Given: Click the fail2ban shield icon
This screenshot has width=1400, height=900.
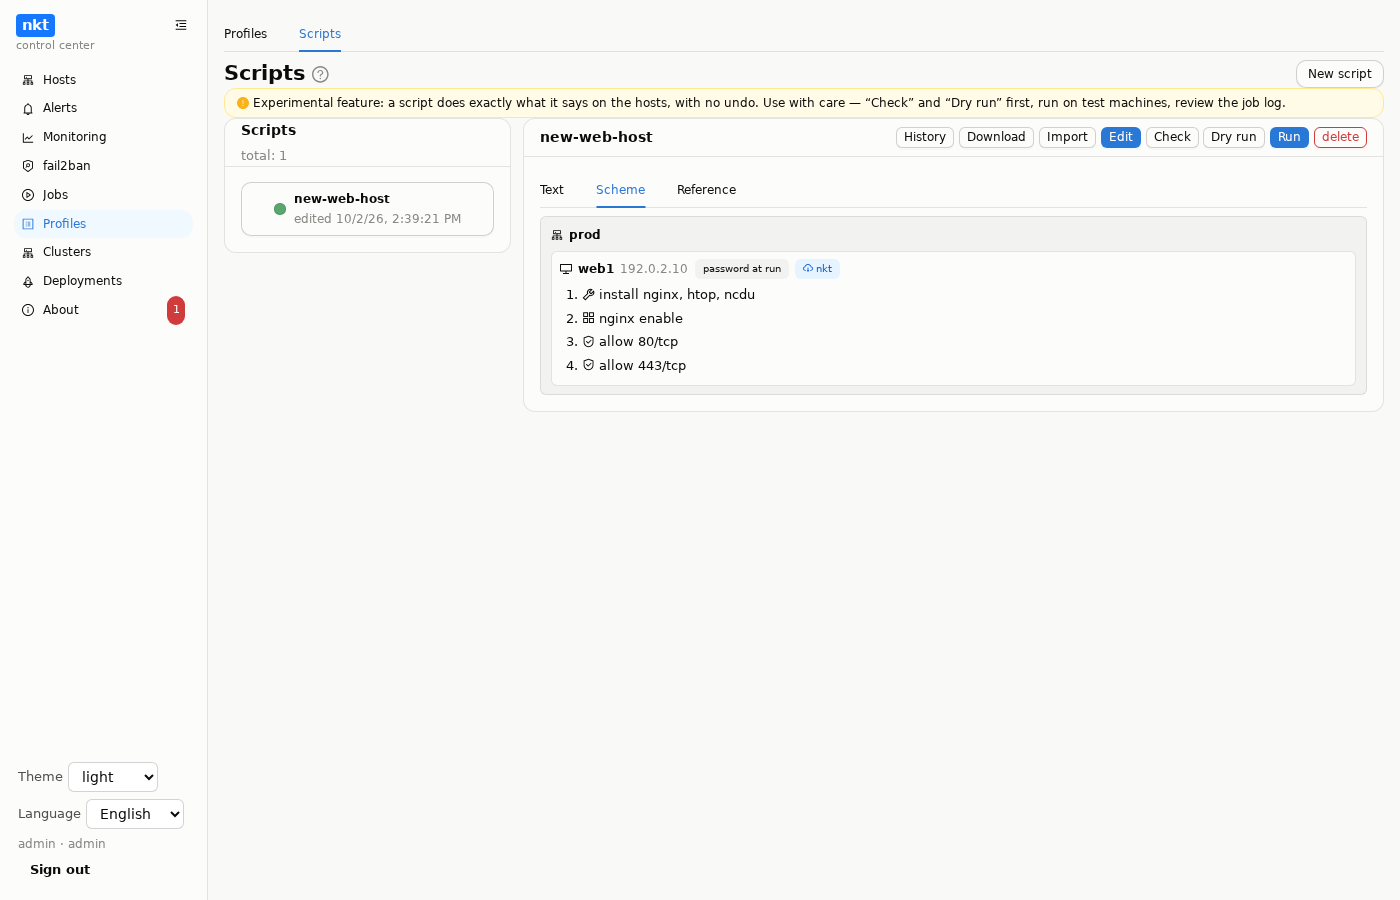Looking at the screenshot, I should coord(28,166).
